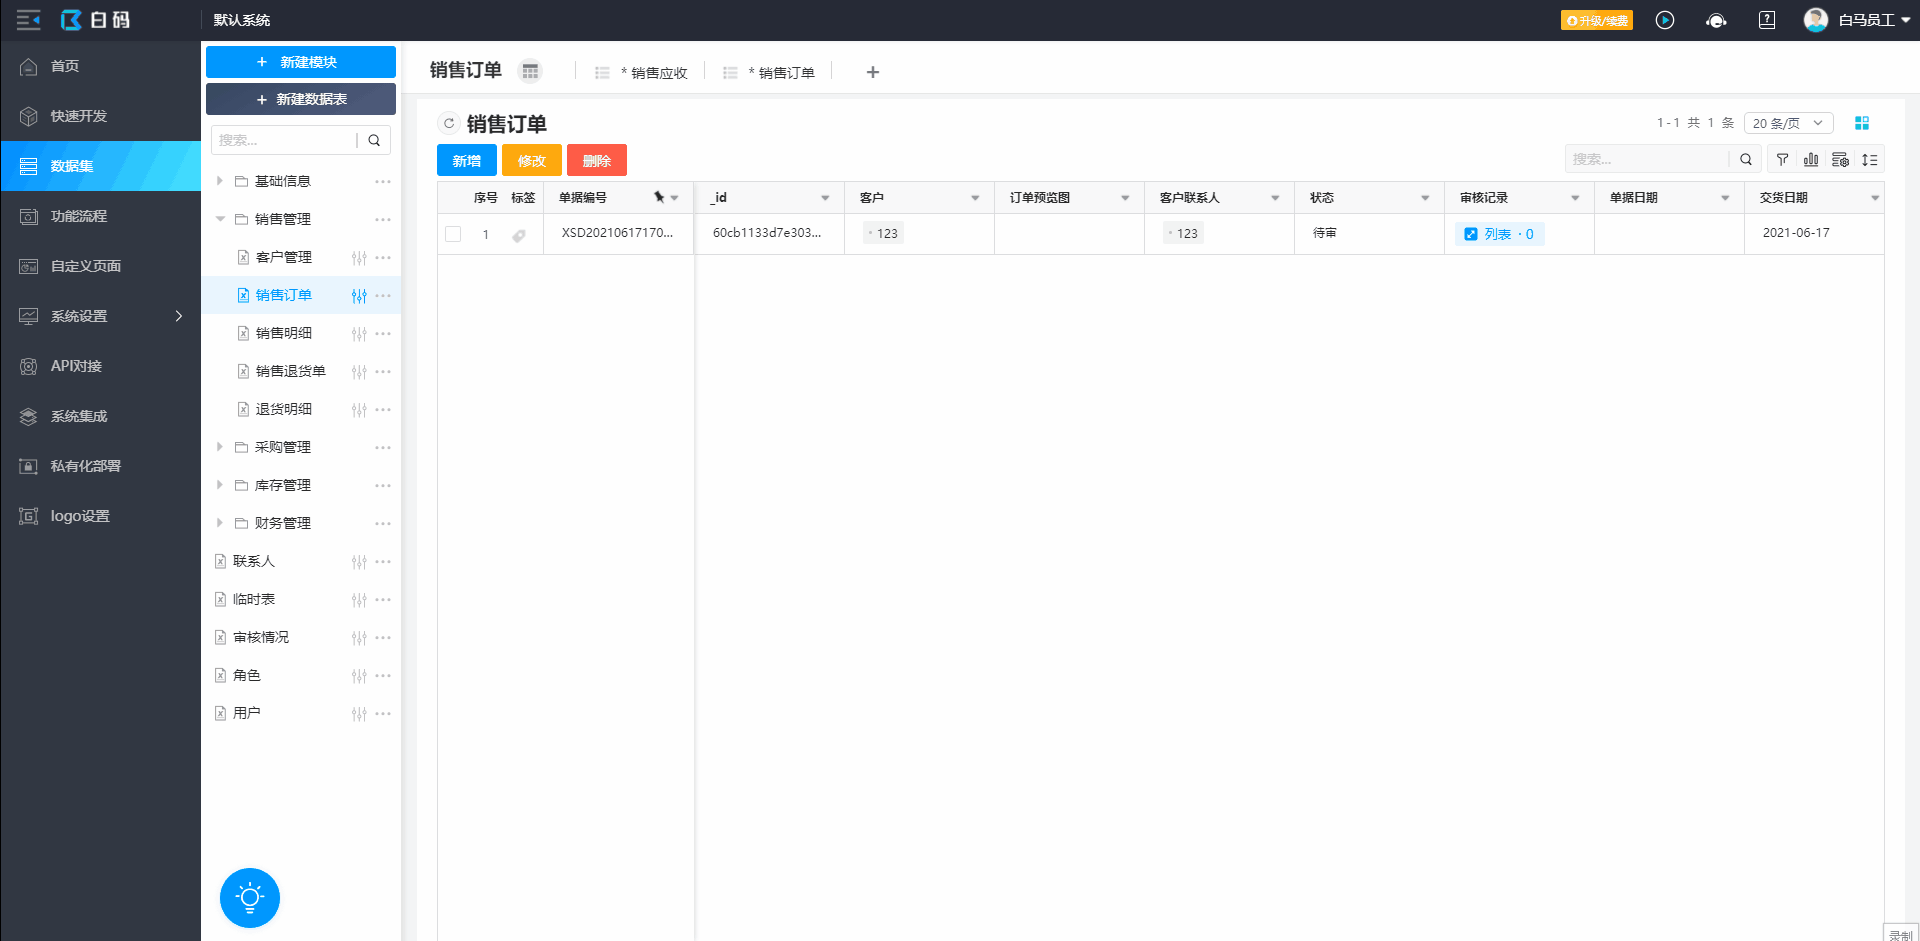Click the tag icon in row 1

[519, 235]
